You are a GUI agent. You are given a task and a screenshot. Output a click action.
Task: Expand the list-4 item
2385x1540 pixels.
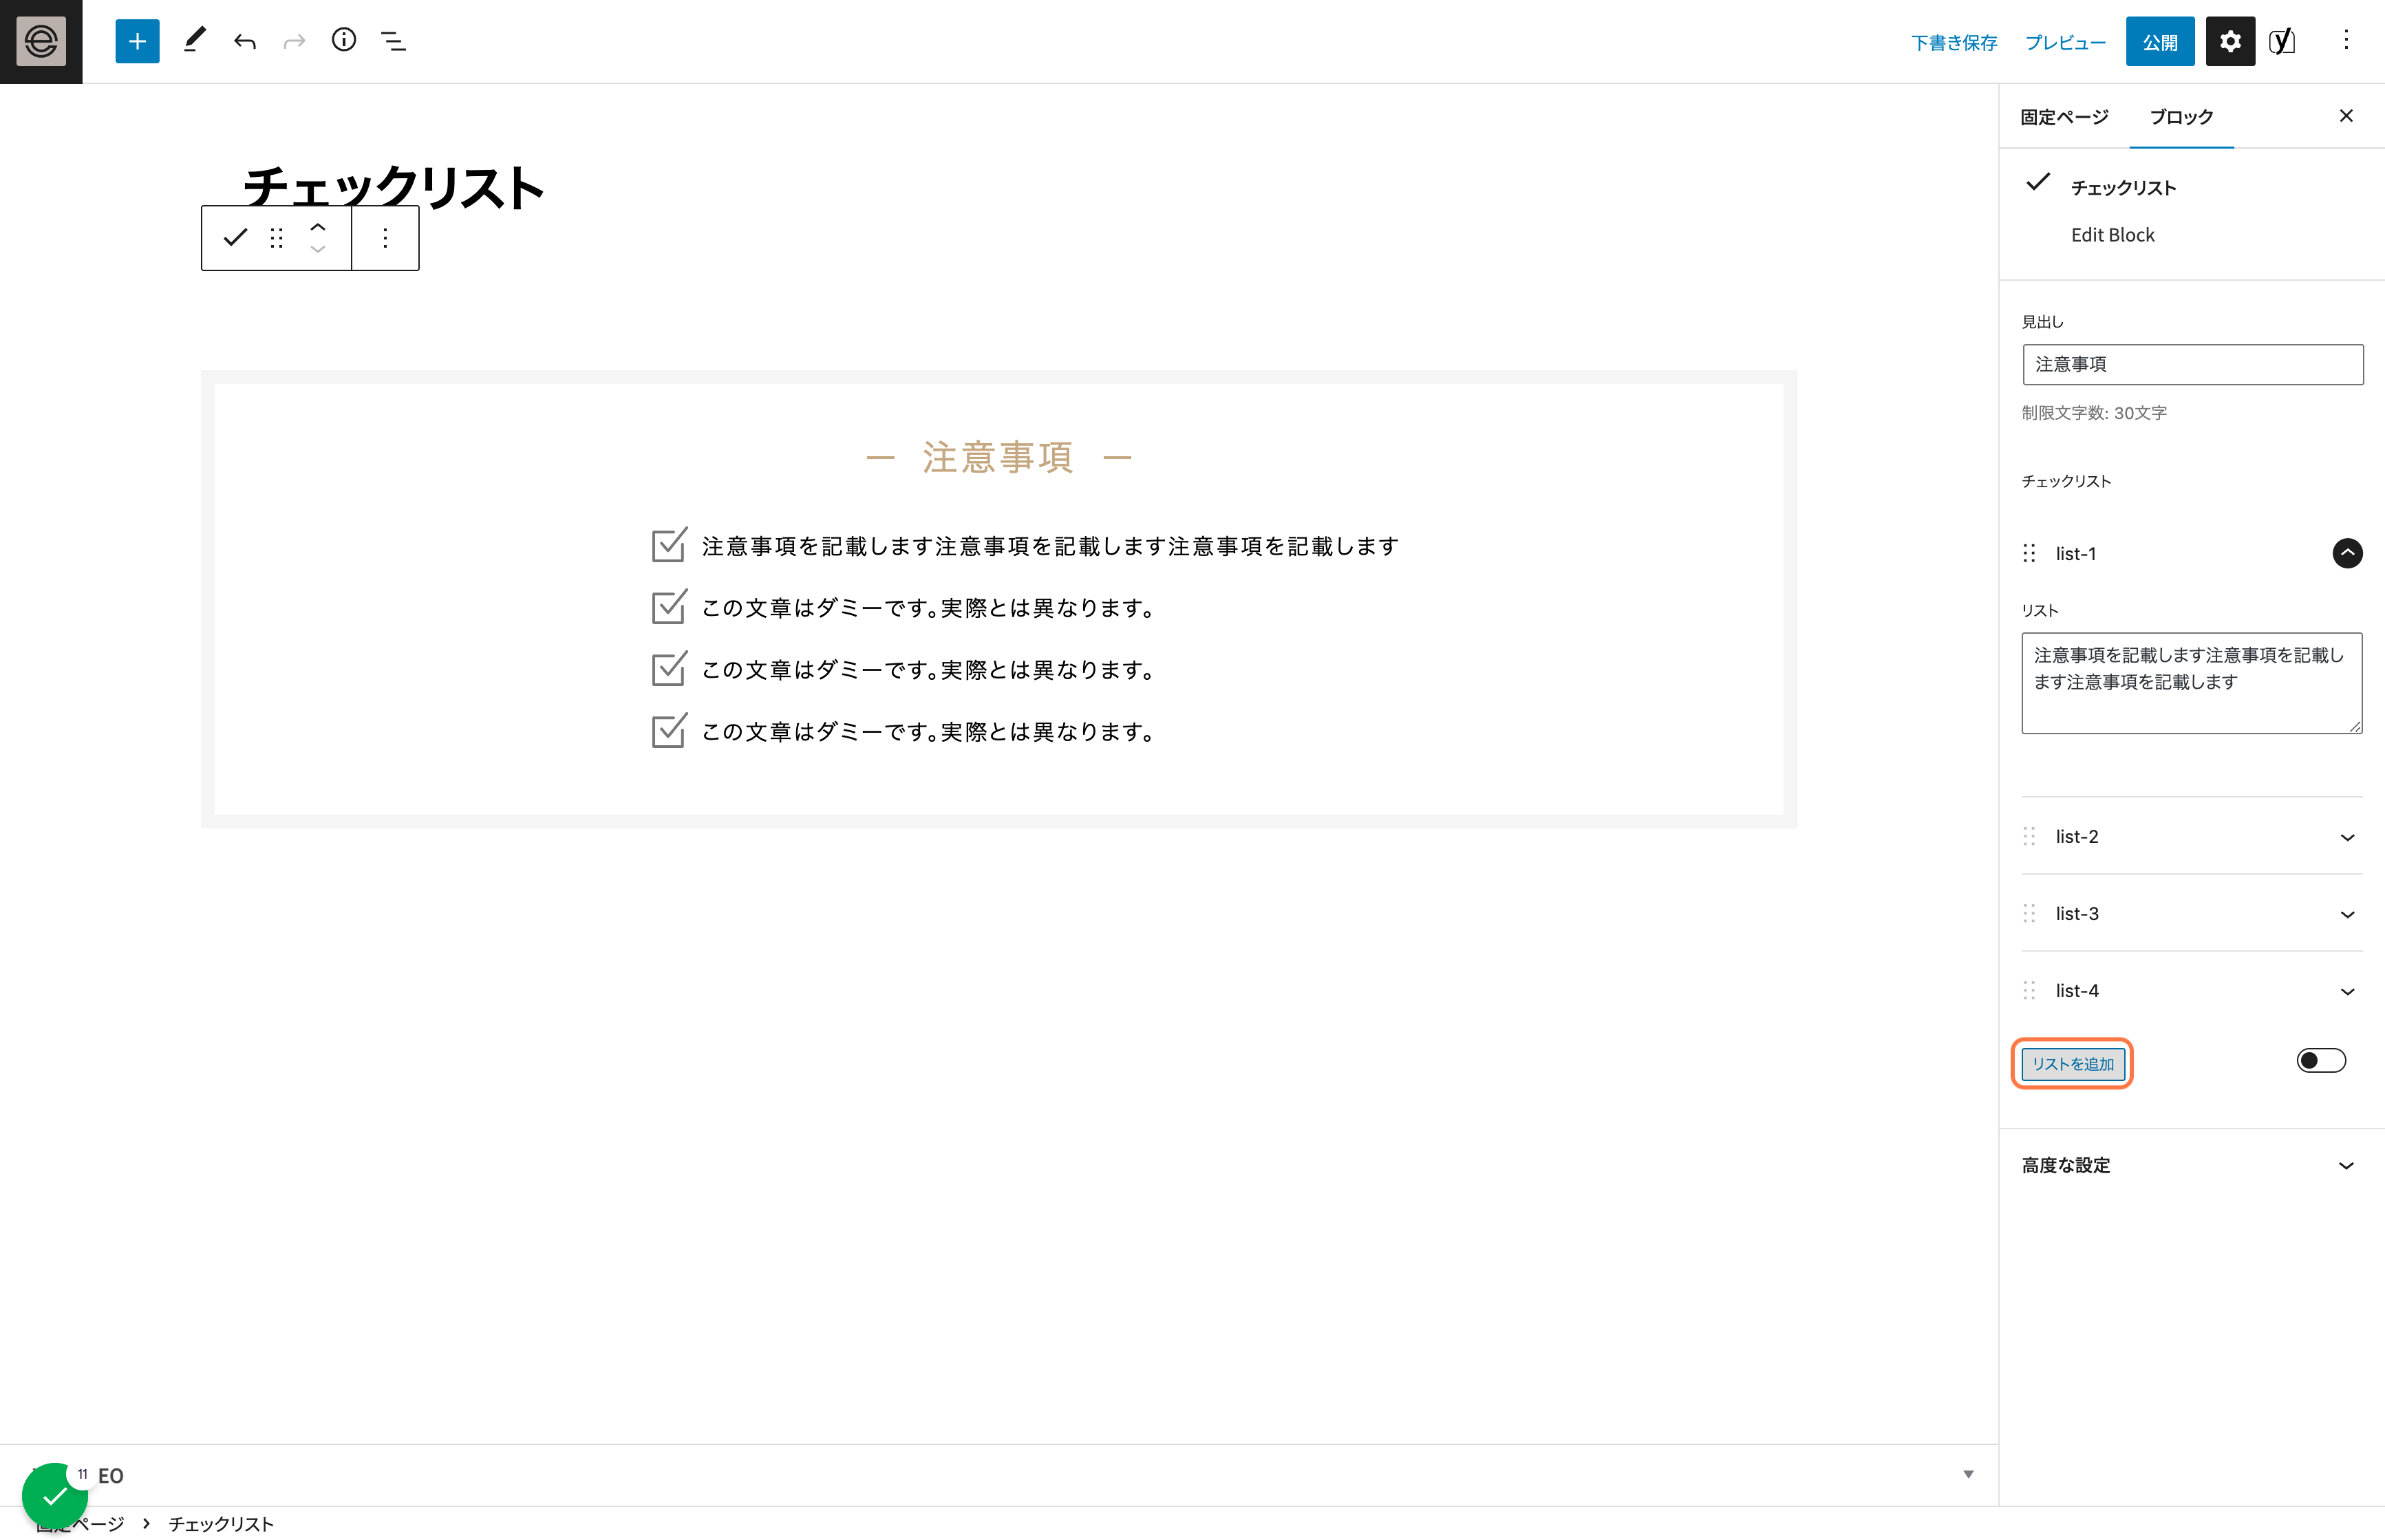click(2347, 991)
